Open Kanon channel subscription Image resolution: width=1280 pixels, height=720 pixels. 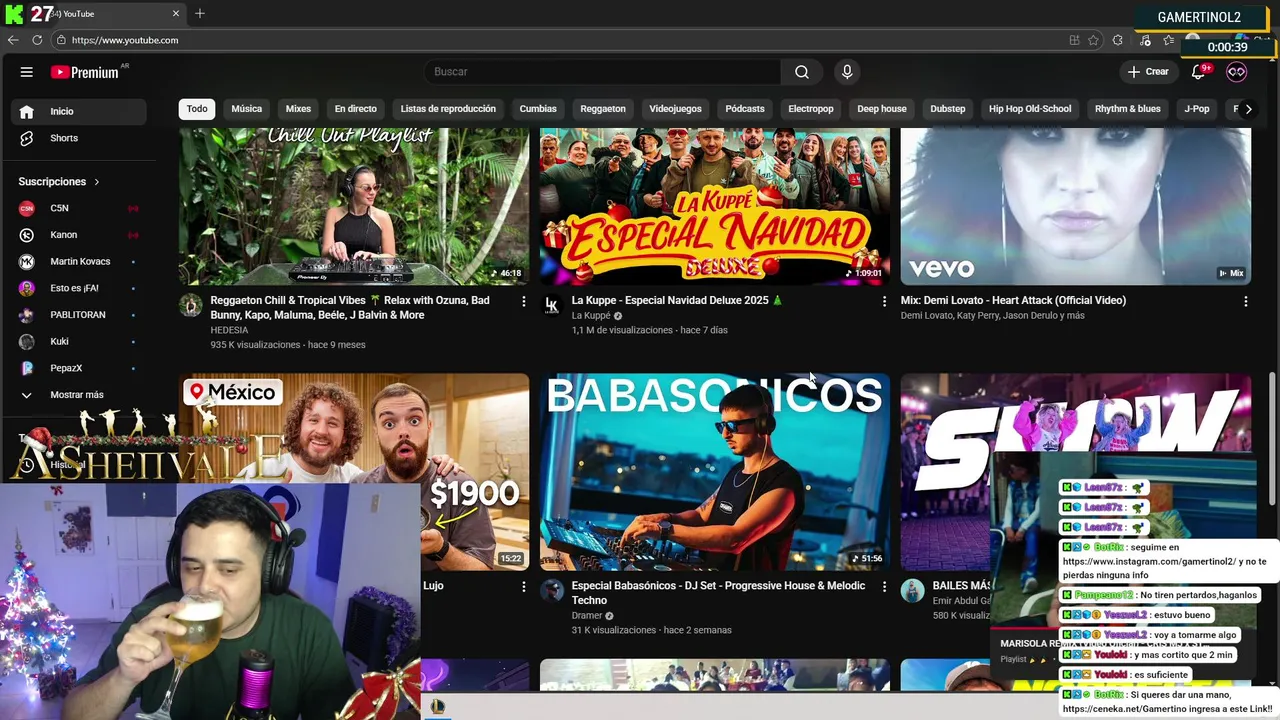click(x=78, y=235)
